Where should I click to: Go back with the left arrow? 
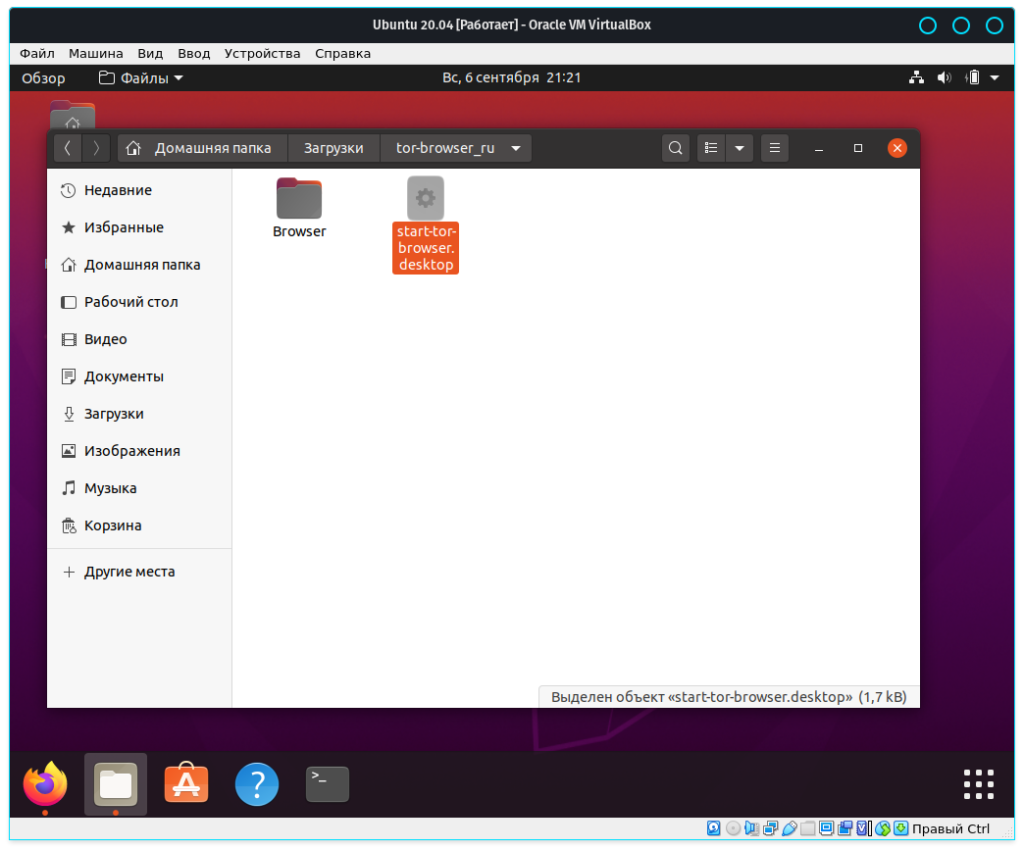[x=67, y=148]
